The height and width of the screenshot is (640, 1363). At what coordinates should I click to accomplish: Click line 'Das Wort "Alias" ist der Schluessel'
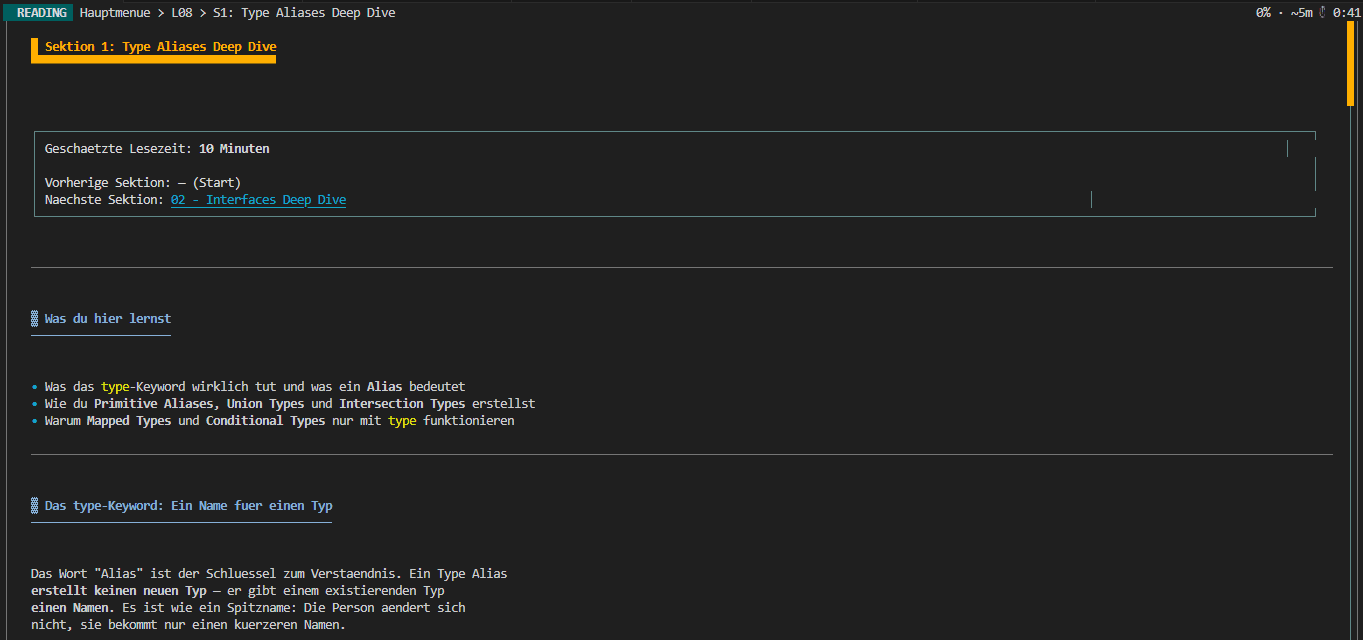tap(269, 574)
